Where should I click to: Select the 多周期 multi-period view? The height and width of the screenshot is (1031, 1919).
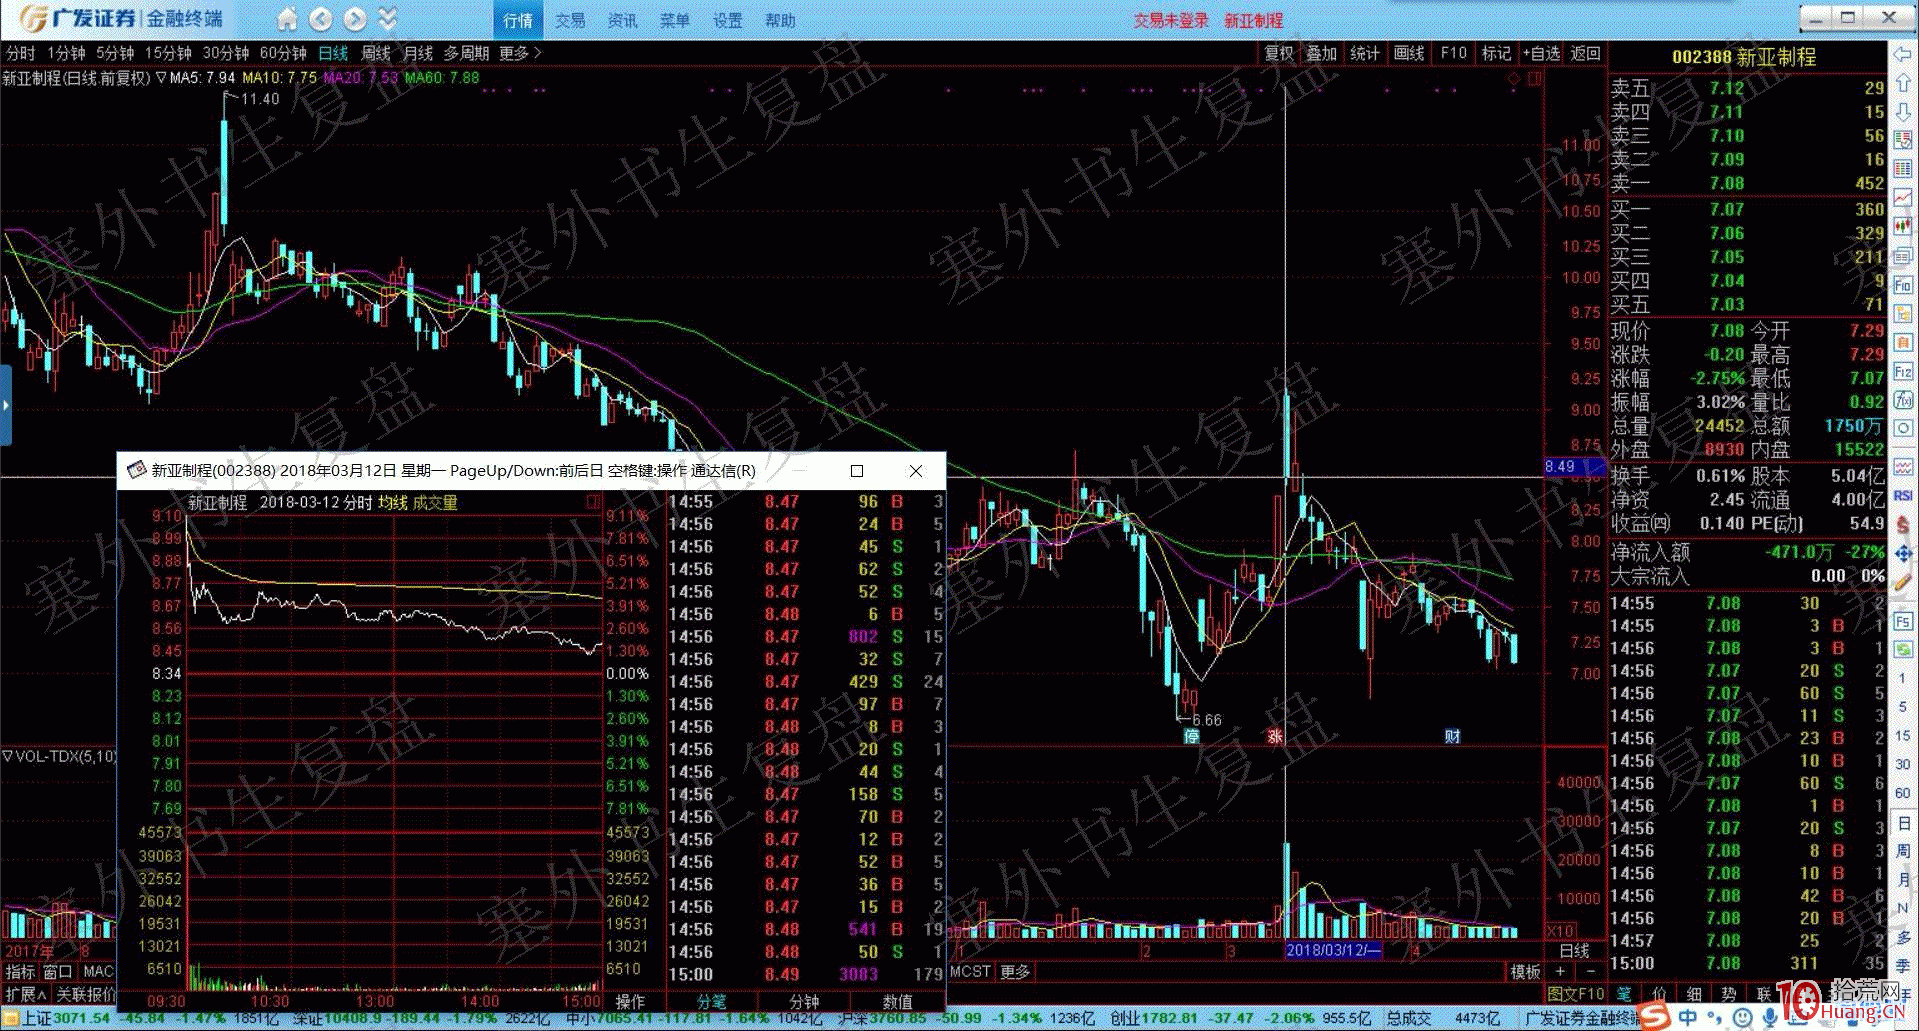[x=466, y=53]
